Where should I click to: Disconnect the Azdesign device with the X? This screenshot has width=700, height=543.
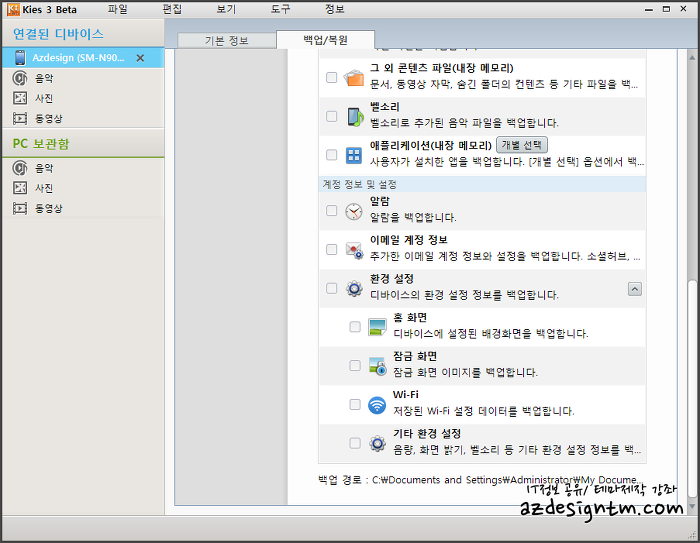click(140, 58)
